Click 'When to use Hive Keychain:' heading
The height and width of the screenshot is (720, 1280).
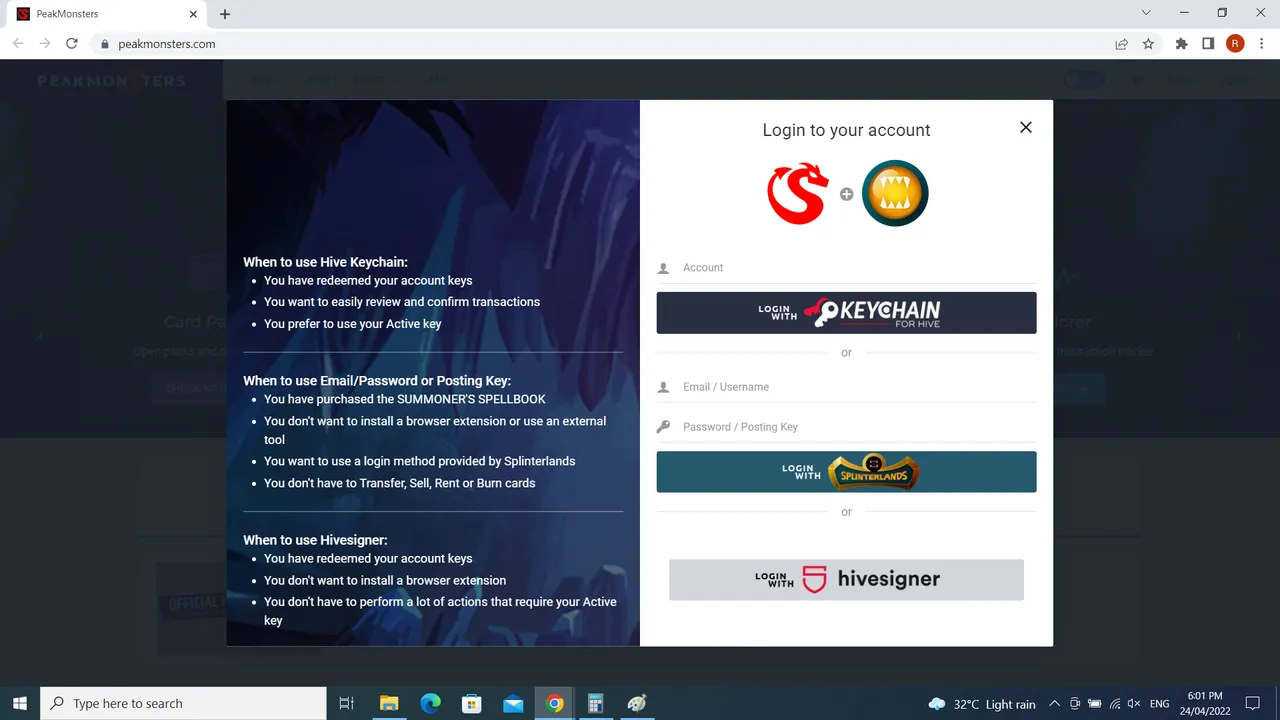point(325,262)
